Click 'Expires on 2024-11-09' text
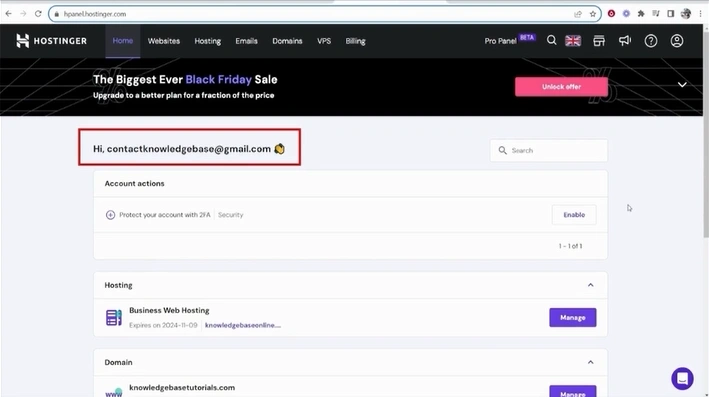Viewport: 709px width, 397px height. pos(163,325)
